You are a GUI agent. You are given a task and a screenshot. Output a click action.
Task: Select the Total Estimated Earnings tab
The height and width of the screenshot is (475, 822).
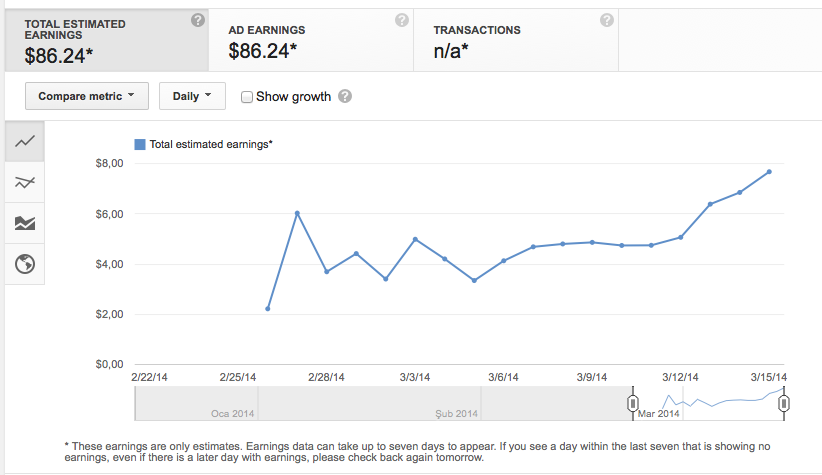click(107, 40)
